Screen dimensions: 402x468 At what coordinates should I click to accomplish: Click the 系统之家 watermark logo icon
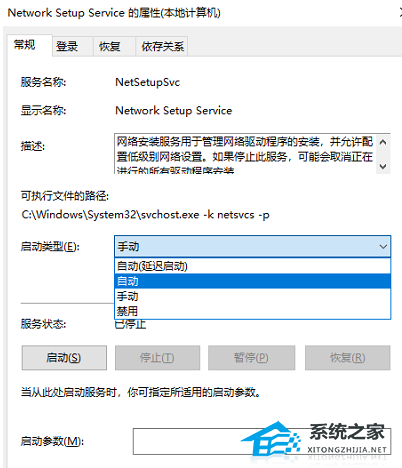point(271,440)
